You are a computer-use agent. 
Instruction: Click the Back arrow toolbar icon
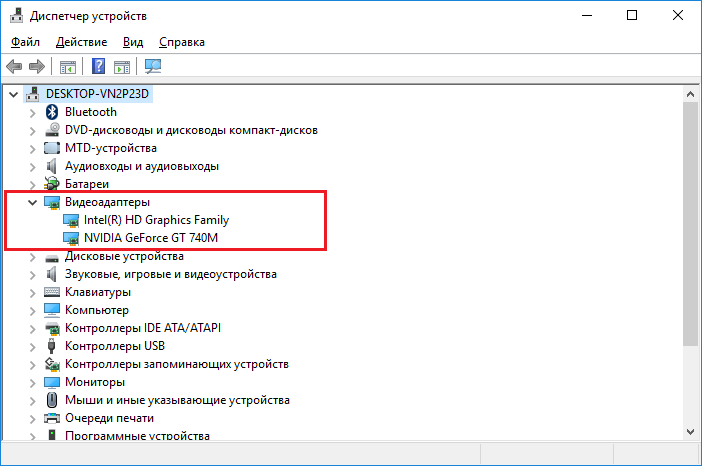click(14, 67)
